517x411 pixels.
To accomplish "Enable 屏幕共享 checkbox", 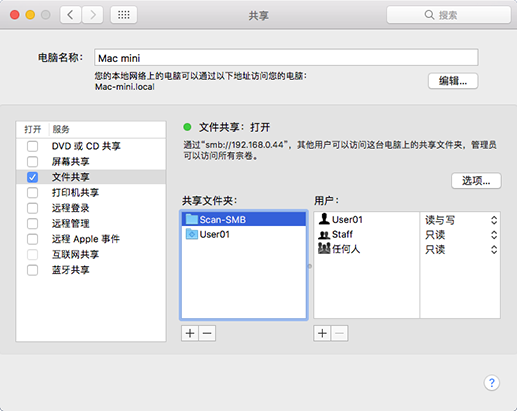I will tap(32, 162).
